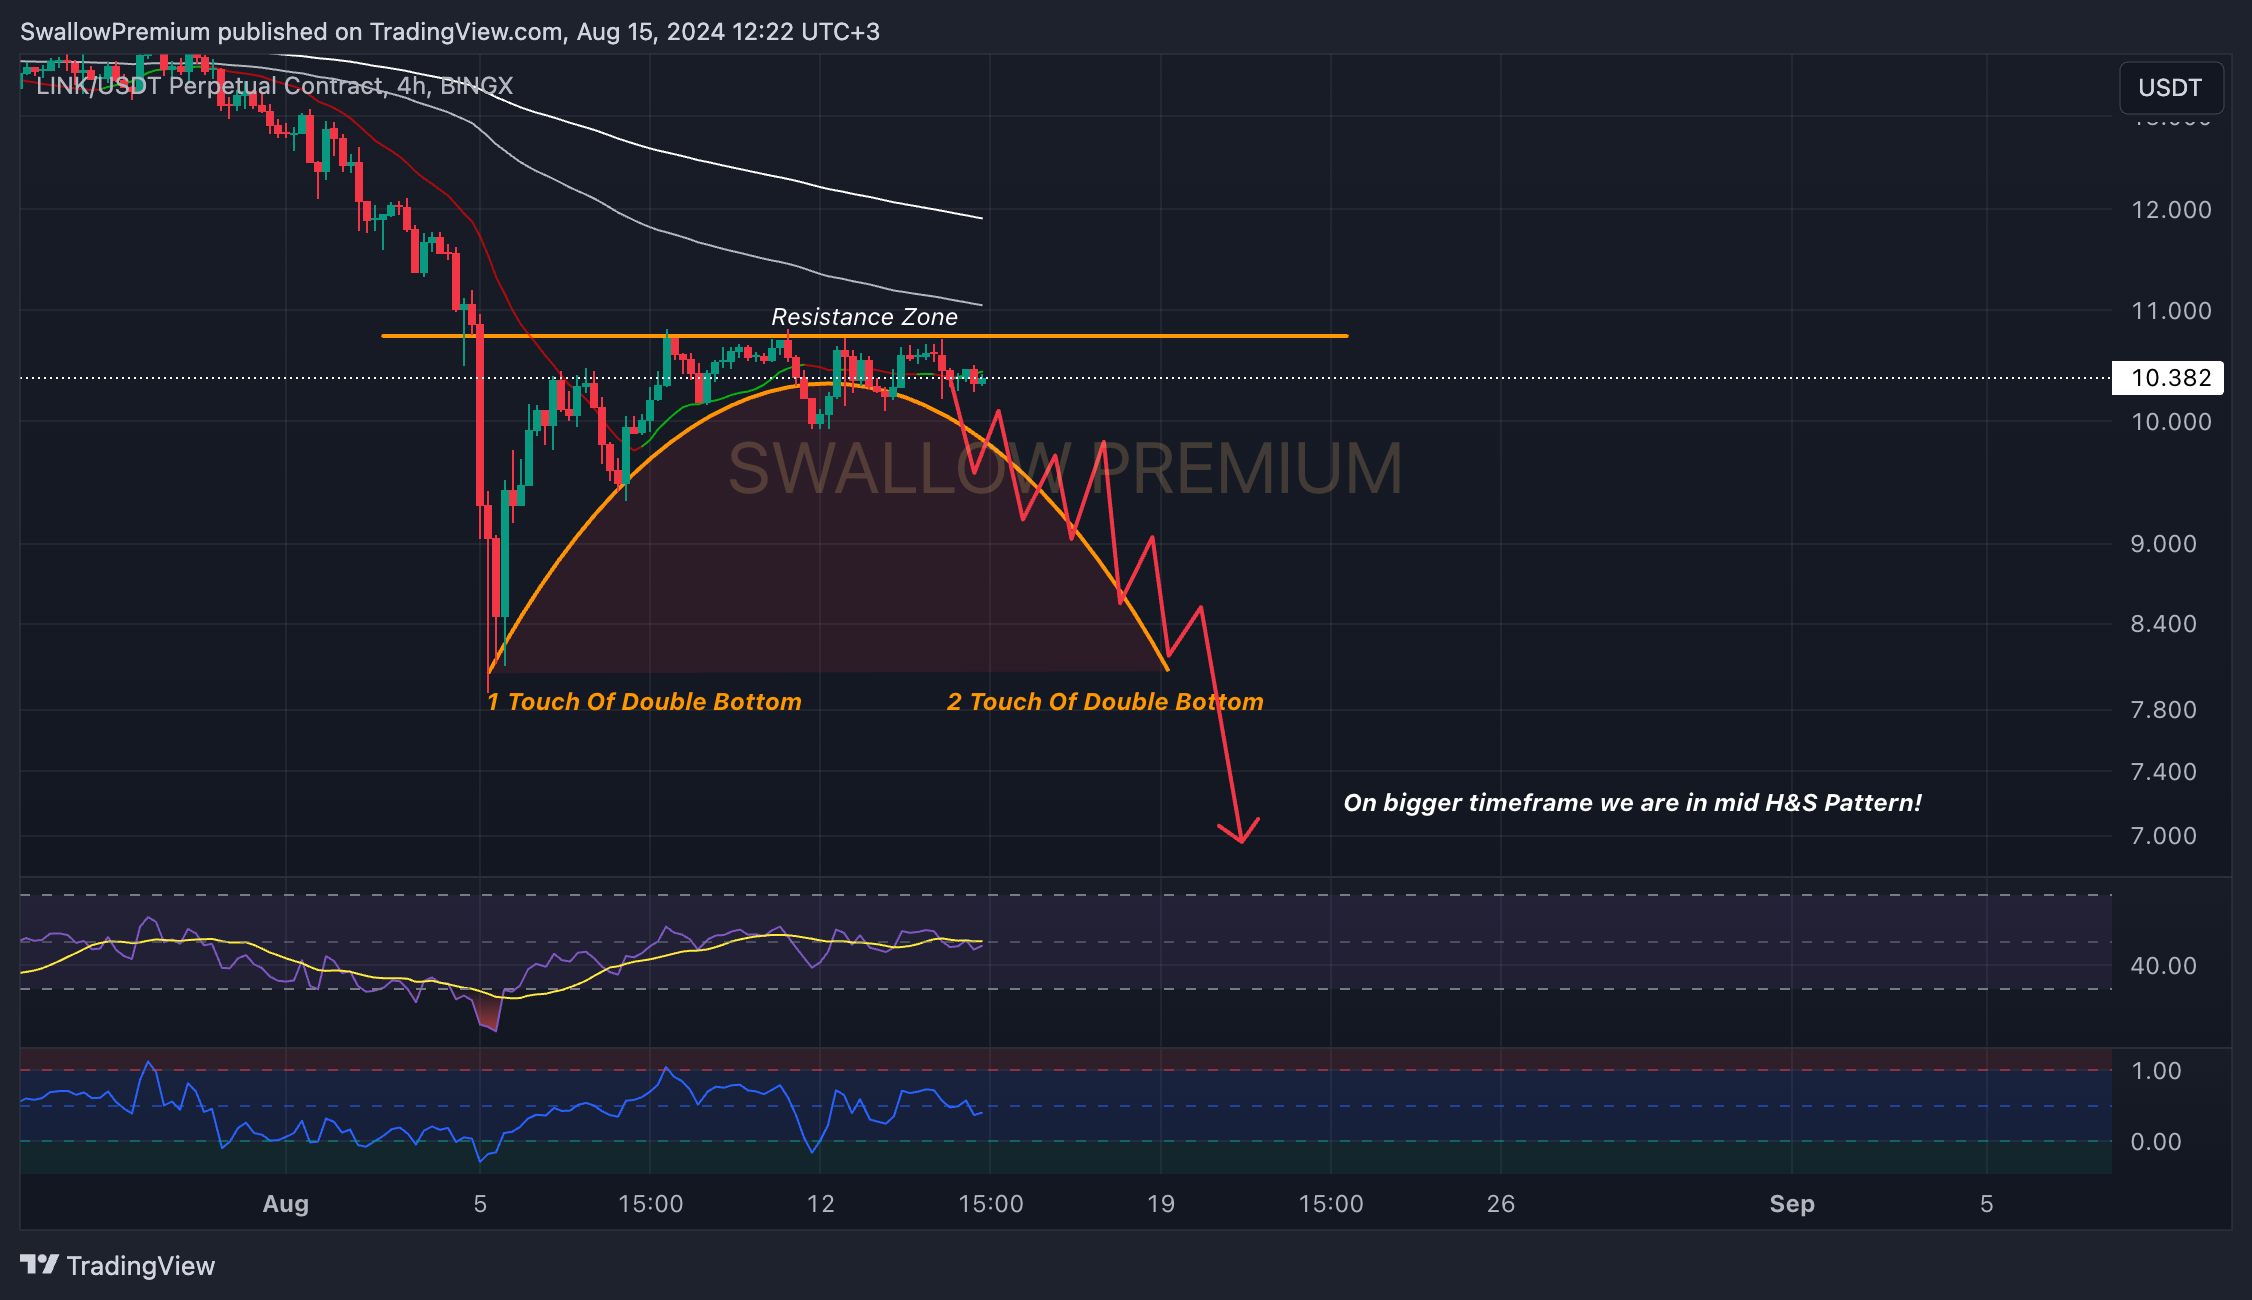Click the 7.000 price axis label
Screen dimensions: 2252x1300
[2164, 836]
